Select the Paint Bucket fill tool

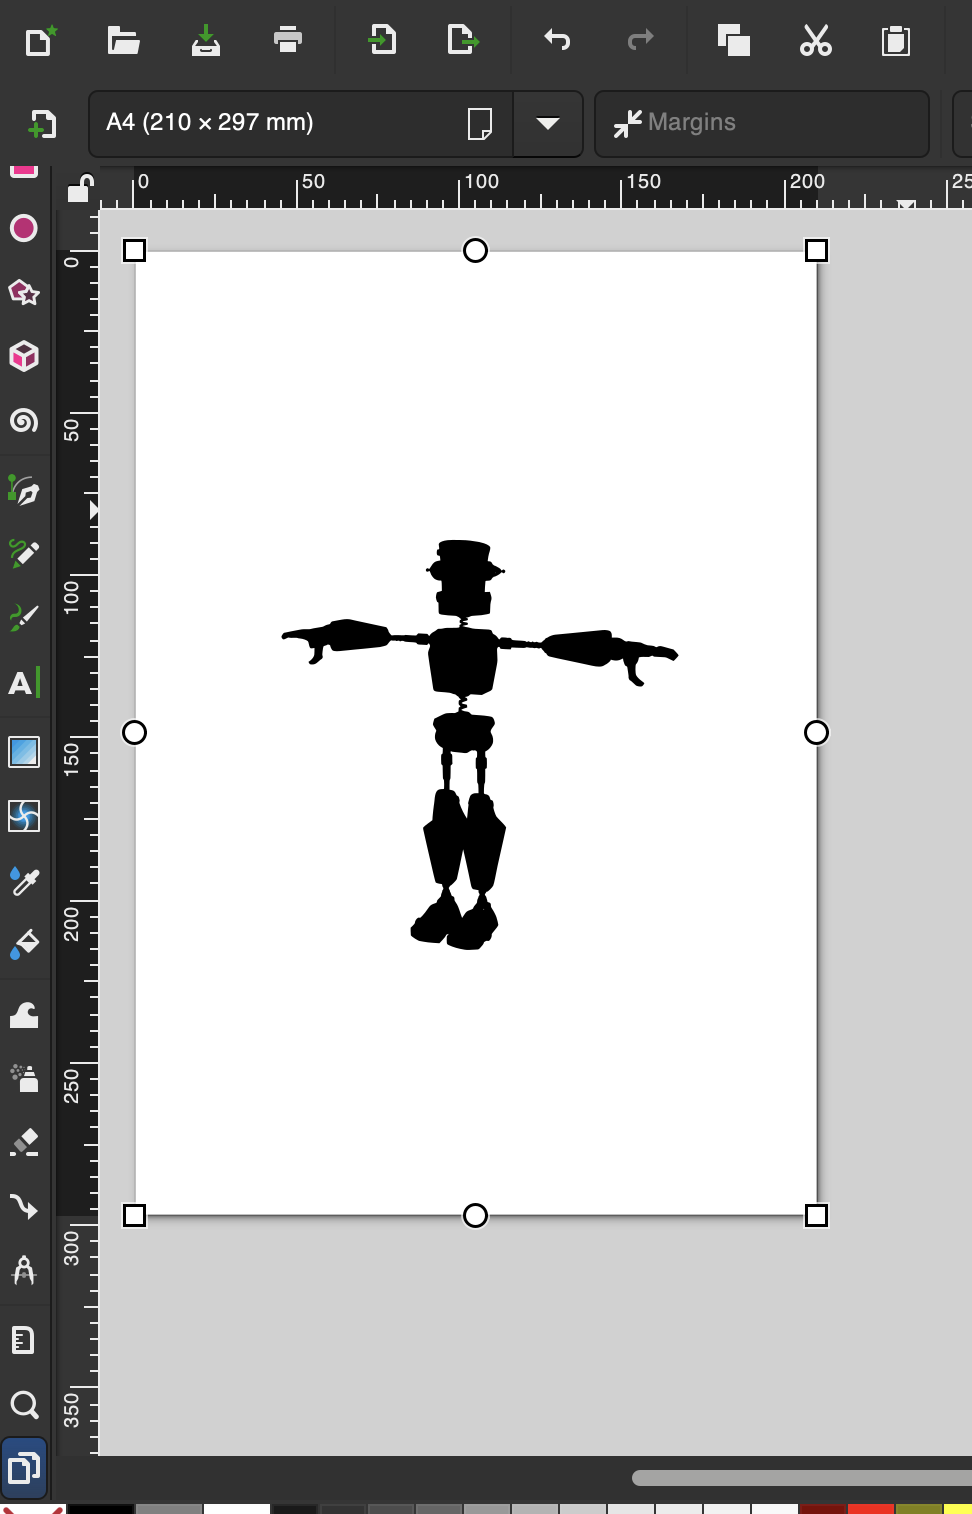[x=24, y=945]
